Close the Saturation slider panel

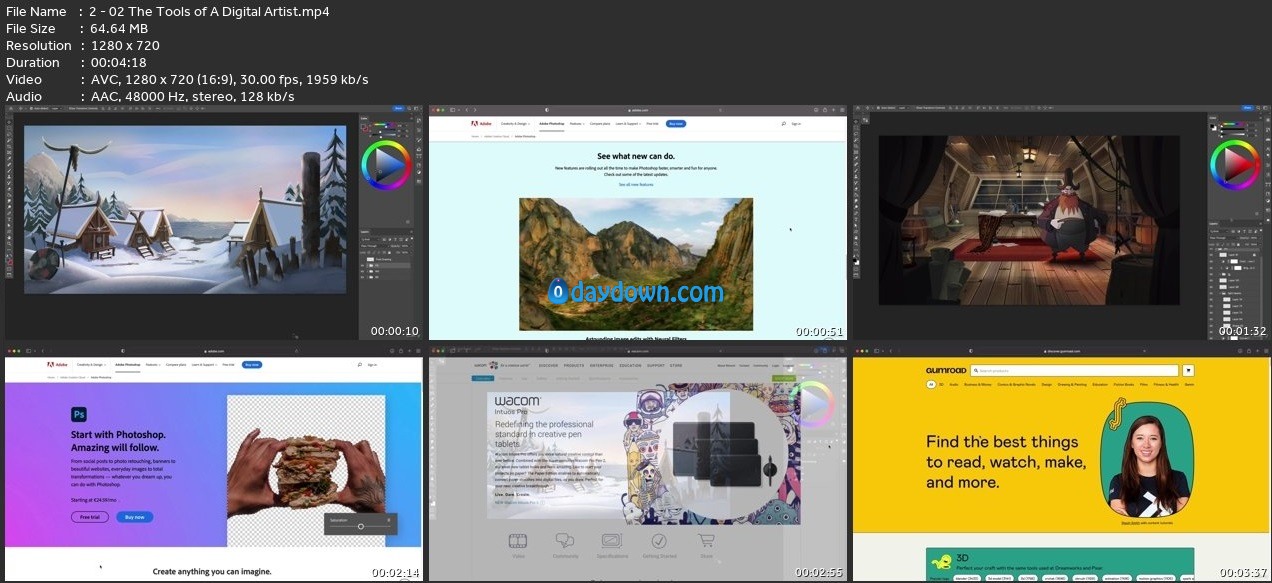(389, 519)
